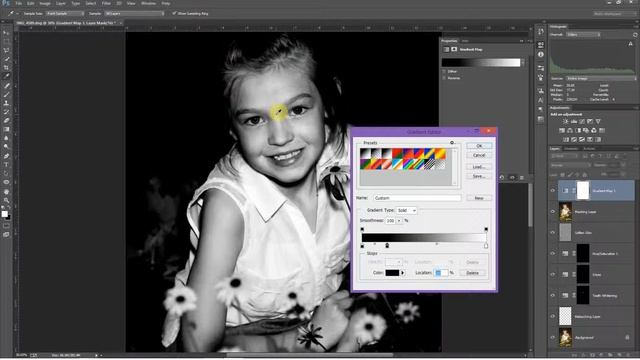Select the Spot Healing Brush tool
640x360 pixels.
point(6,86)
